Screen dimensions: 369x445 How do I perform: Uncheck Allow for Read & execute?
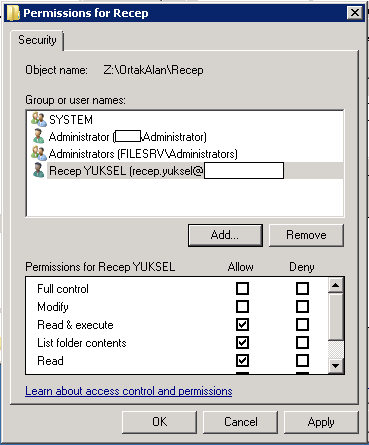(x=242, y=324)
